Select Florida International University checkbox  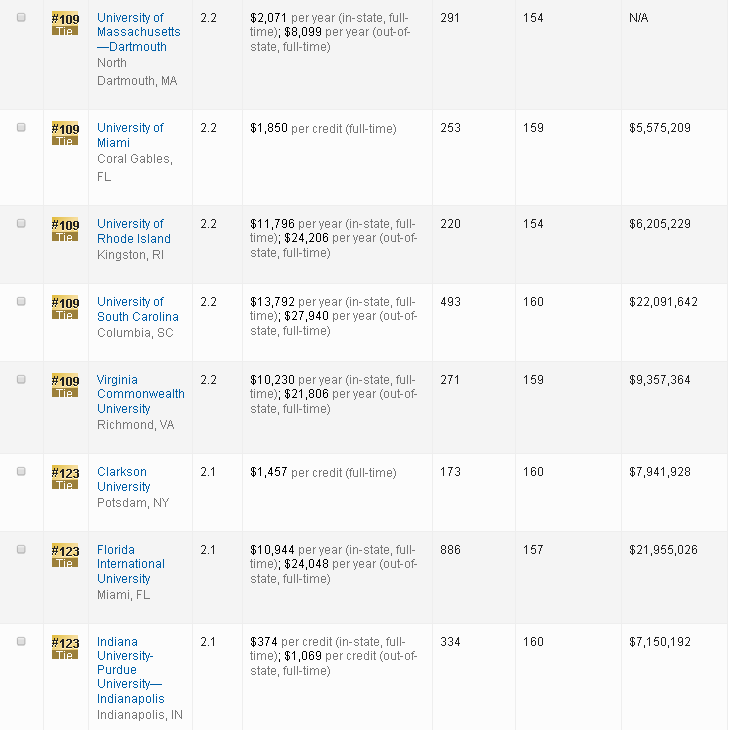[21, 550]
